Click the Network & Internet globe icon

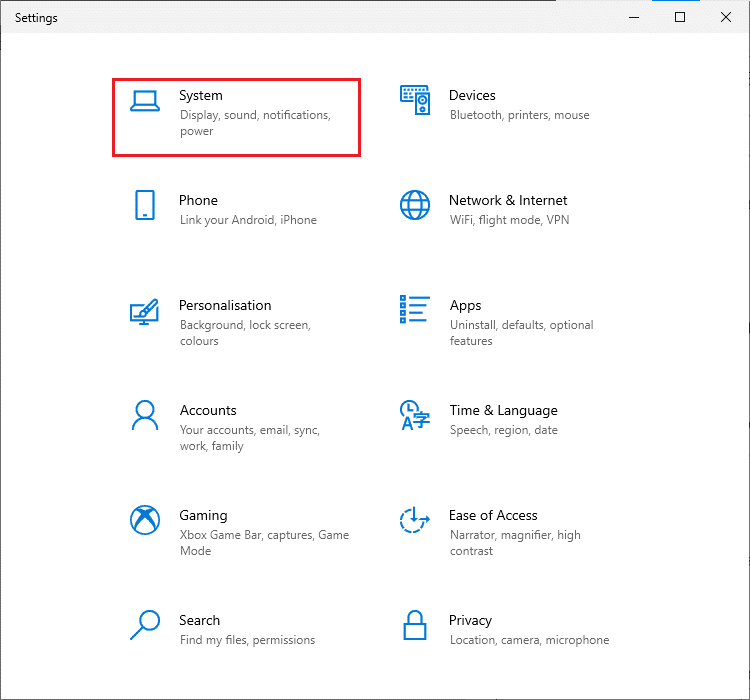coord(415,205)
